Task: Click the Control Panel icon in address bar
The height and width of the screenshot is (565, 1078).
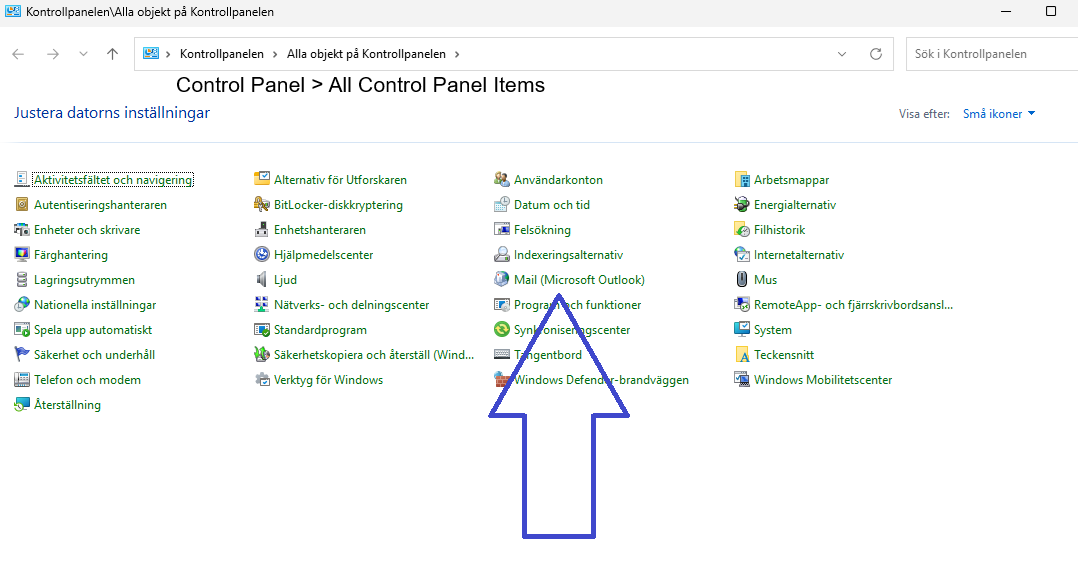Action: coord(151,54)
